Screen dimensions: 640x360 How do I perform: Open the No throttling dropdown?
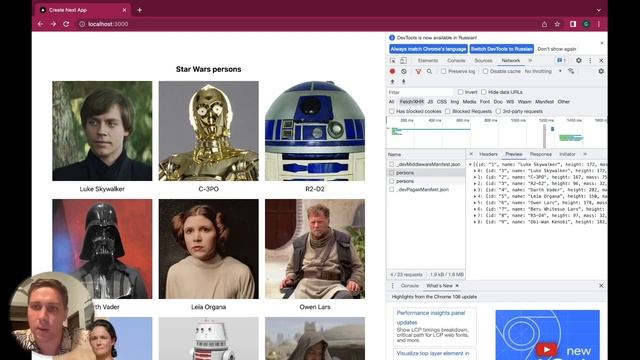(x=543, y=71)
